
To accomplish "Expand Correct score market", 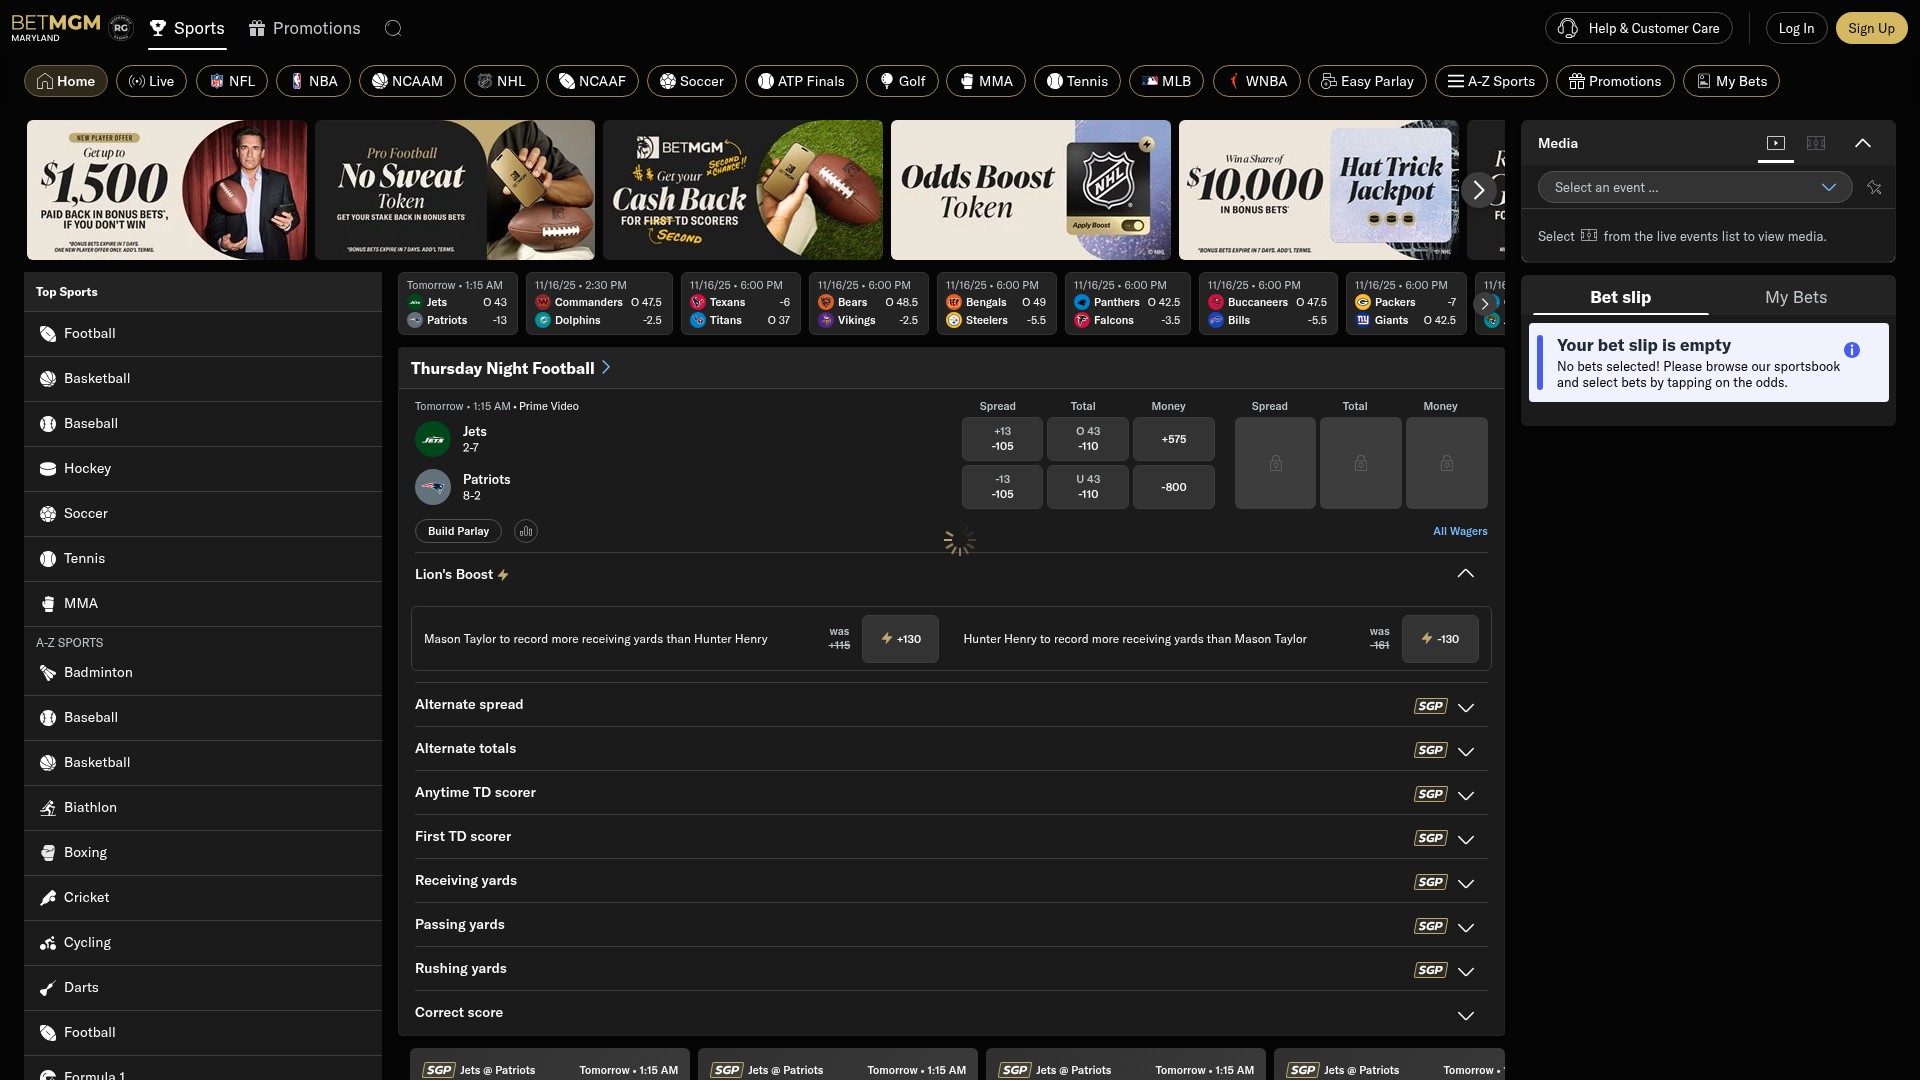I will click(x=951, y=1013).
